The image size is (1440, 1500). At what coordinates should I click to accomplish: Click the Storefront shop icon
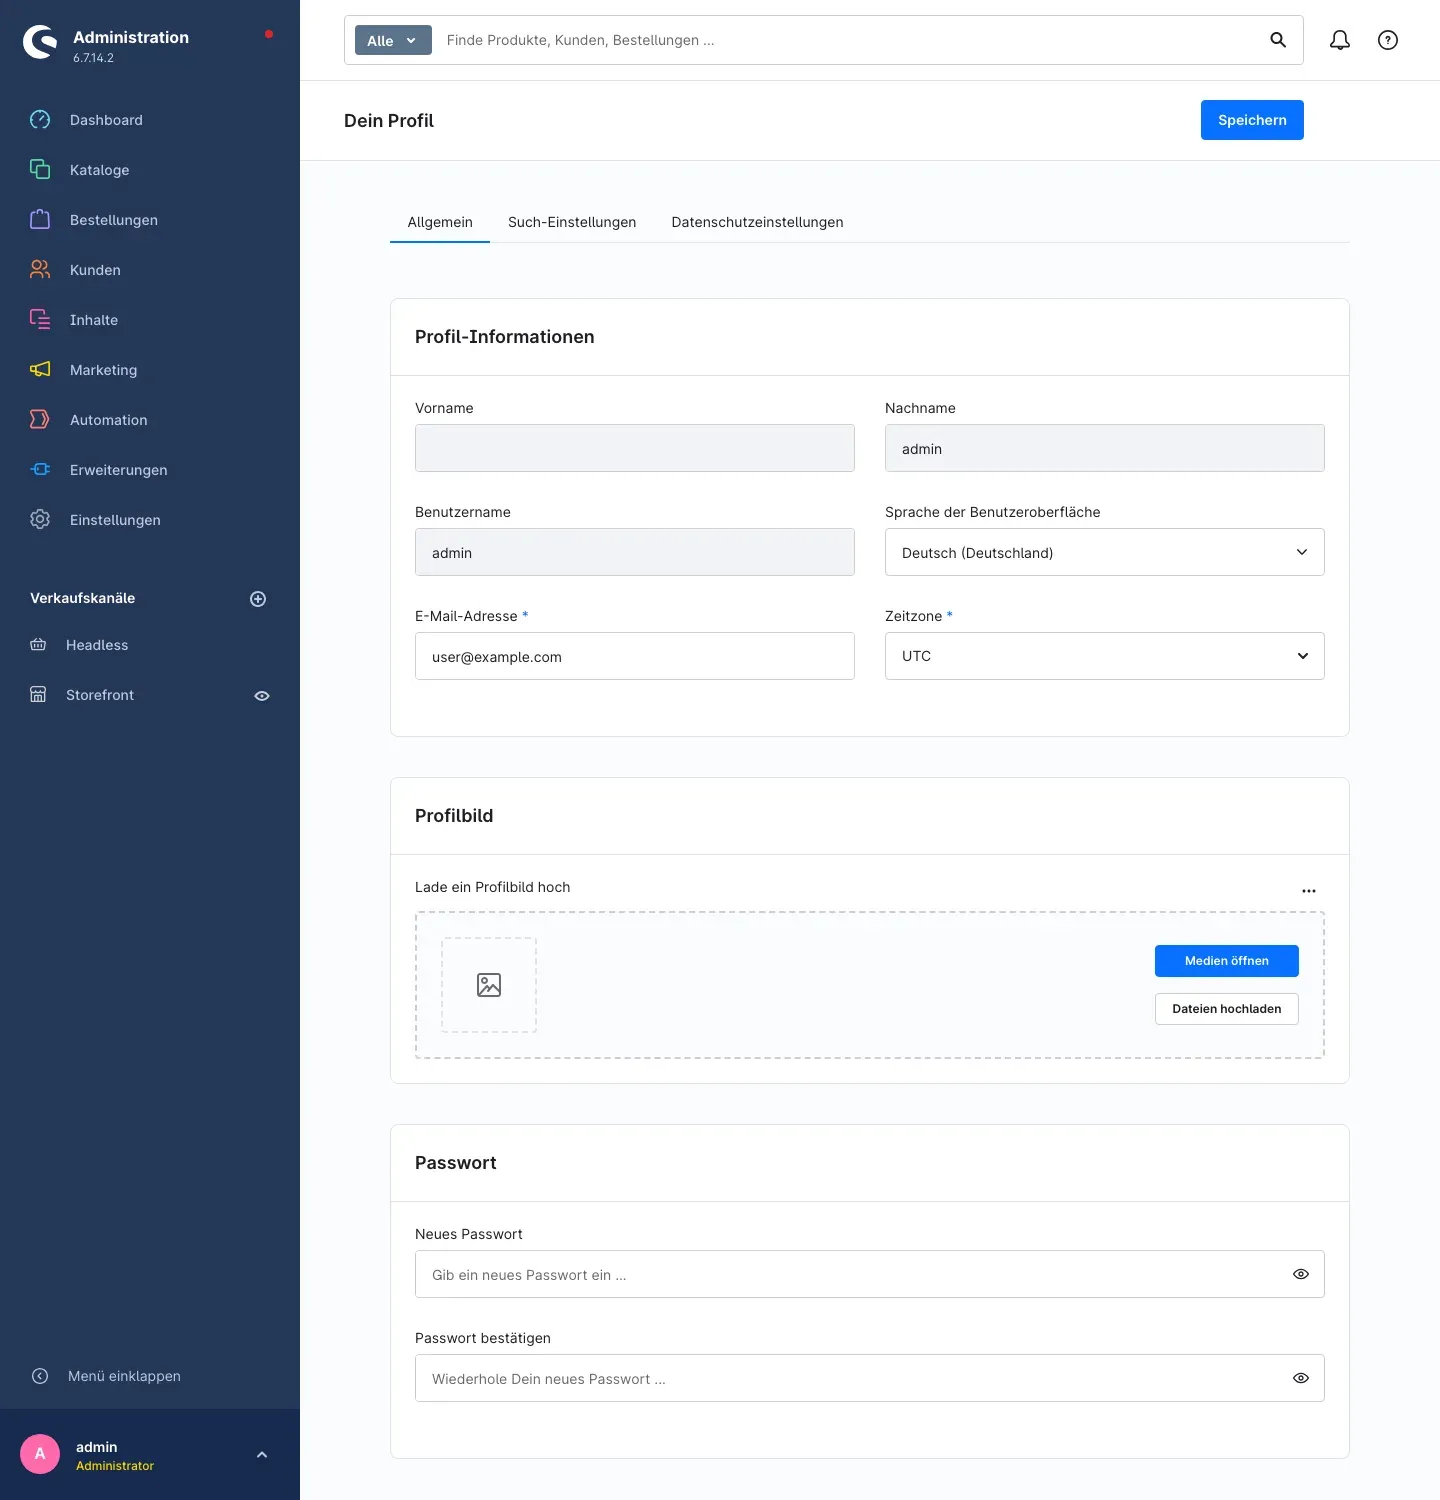pyautogui.click(x=38, y=695)
